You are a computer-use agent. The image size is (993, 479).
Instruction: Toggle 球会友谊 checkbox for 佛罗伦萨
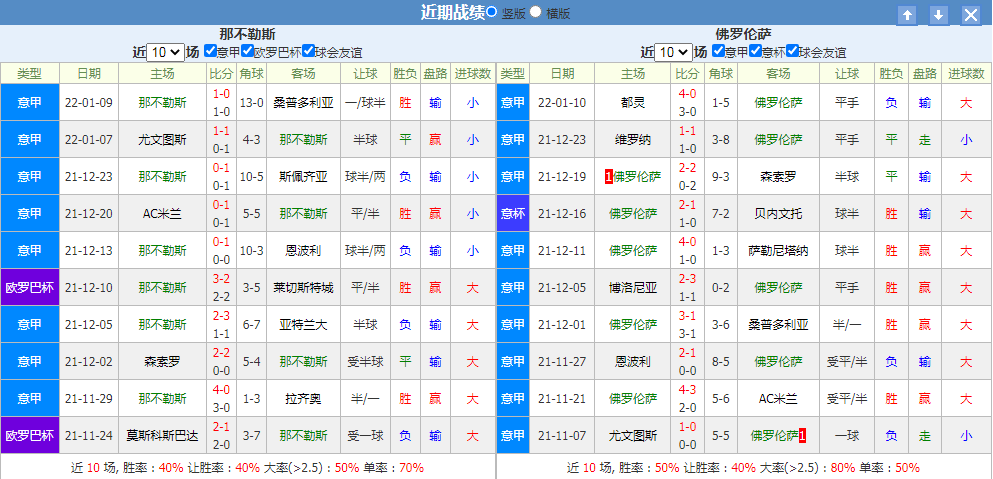(x=792, y=51)
